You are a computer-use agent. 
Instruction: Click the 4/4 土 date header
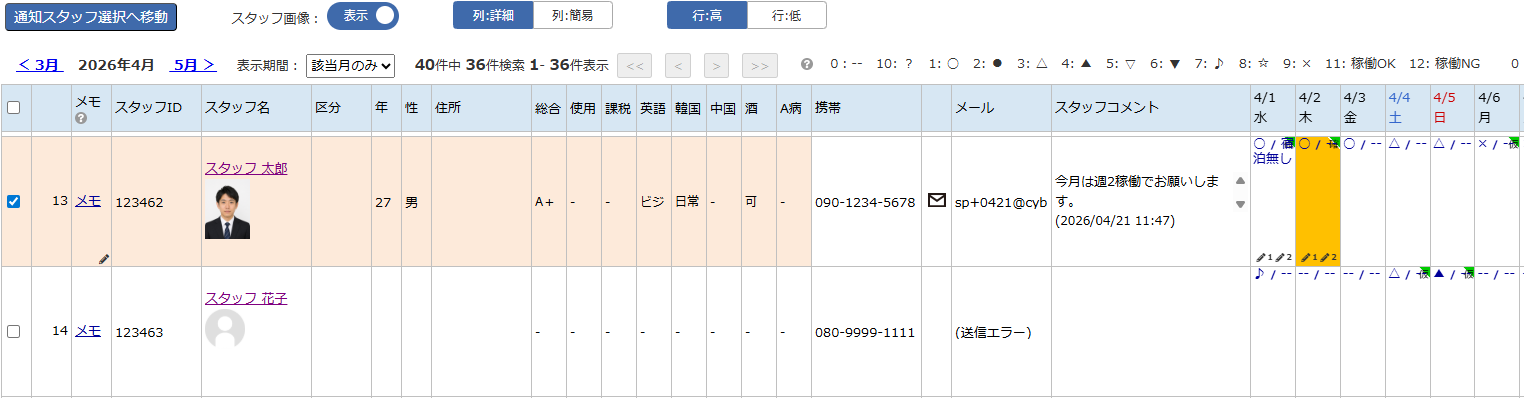(1408, 108)
